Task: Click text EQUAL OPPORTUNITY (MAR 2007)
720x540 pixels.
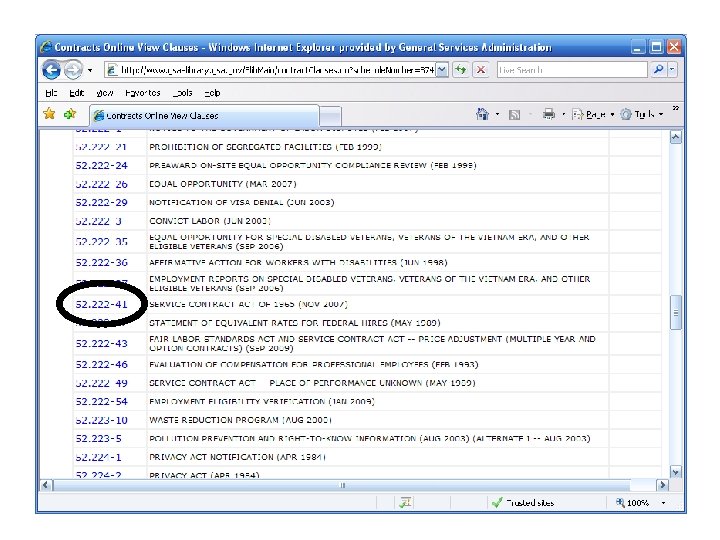Action: coord(223,184)
